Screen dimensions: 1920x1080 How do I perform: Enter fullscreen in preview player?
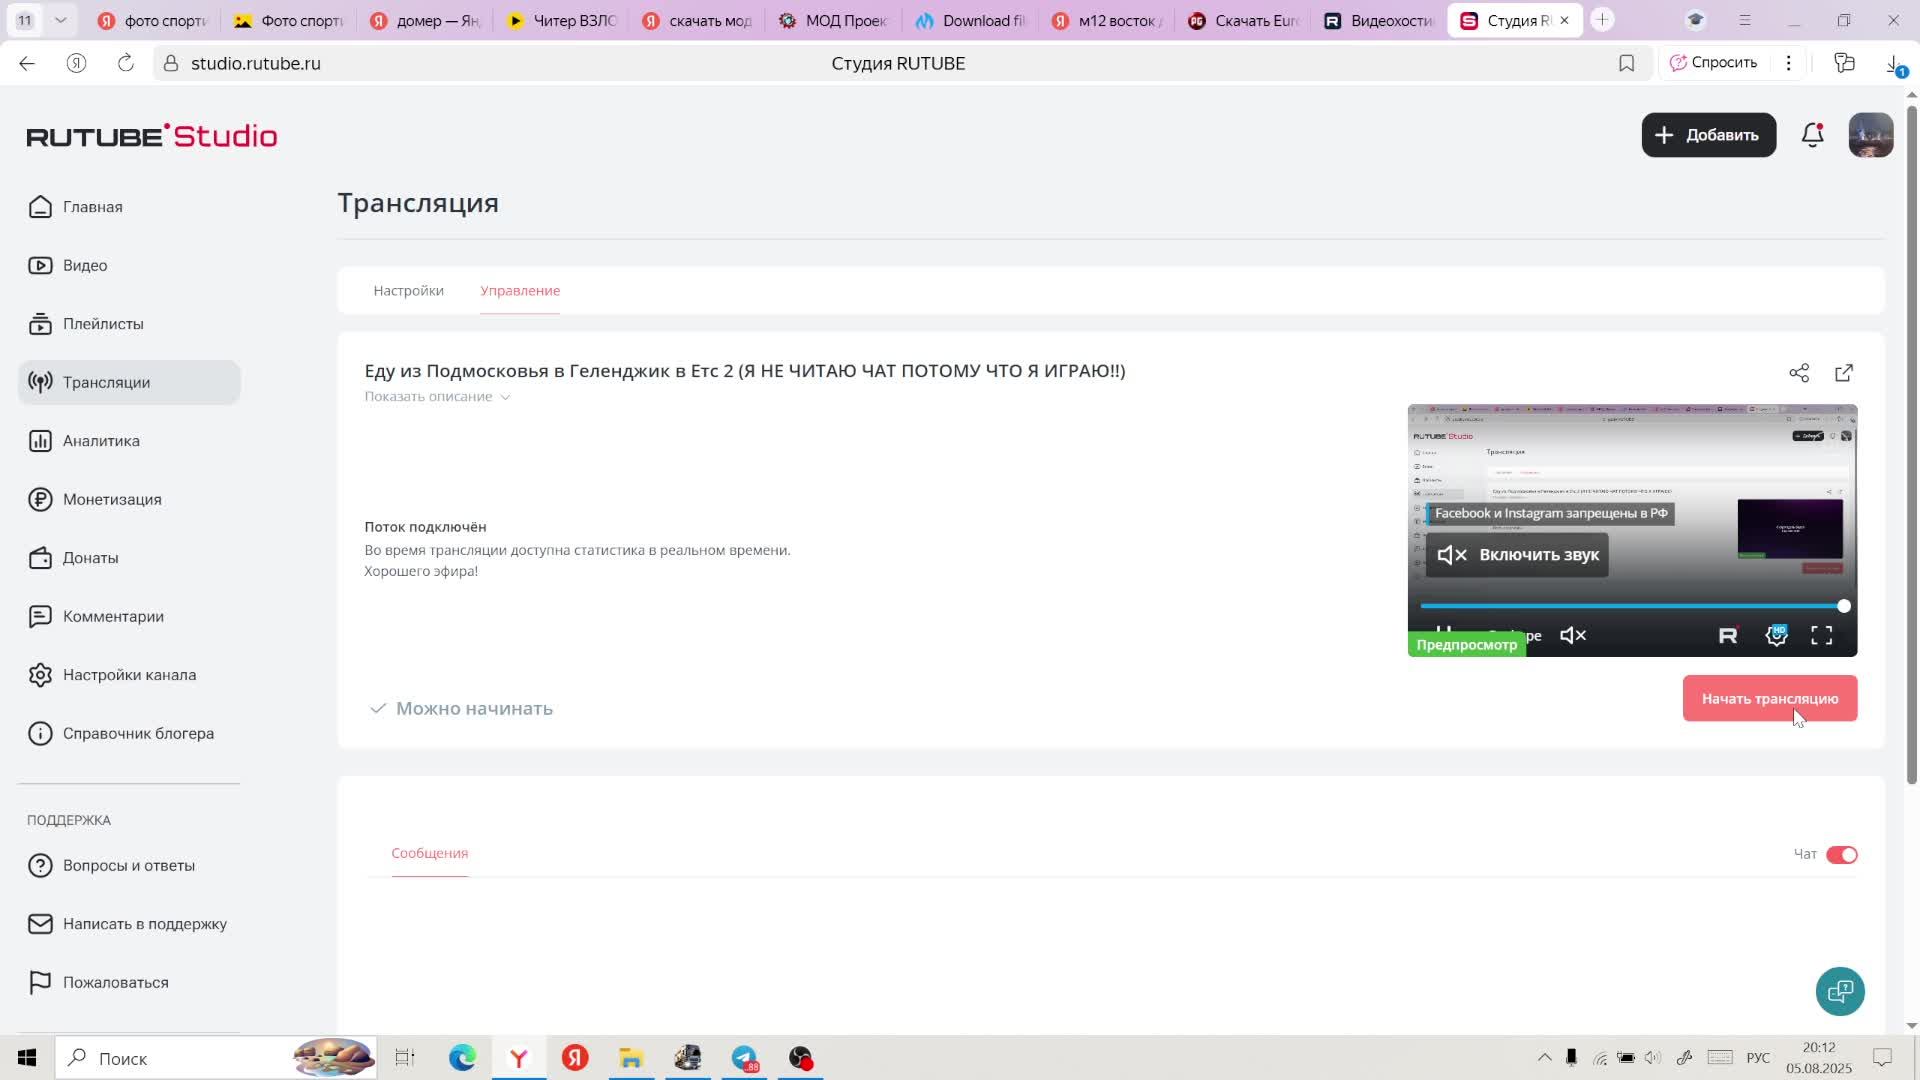[1821, 636]
